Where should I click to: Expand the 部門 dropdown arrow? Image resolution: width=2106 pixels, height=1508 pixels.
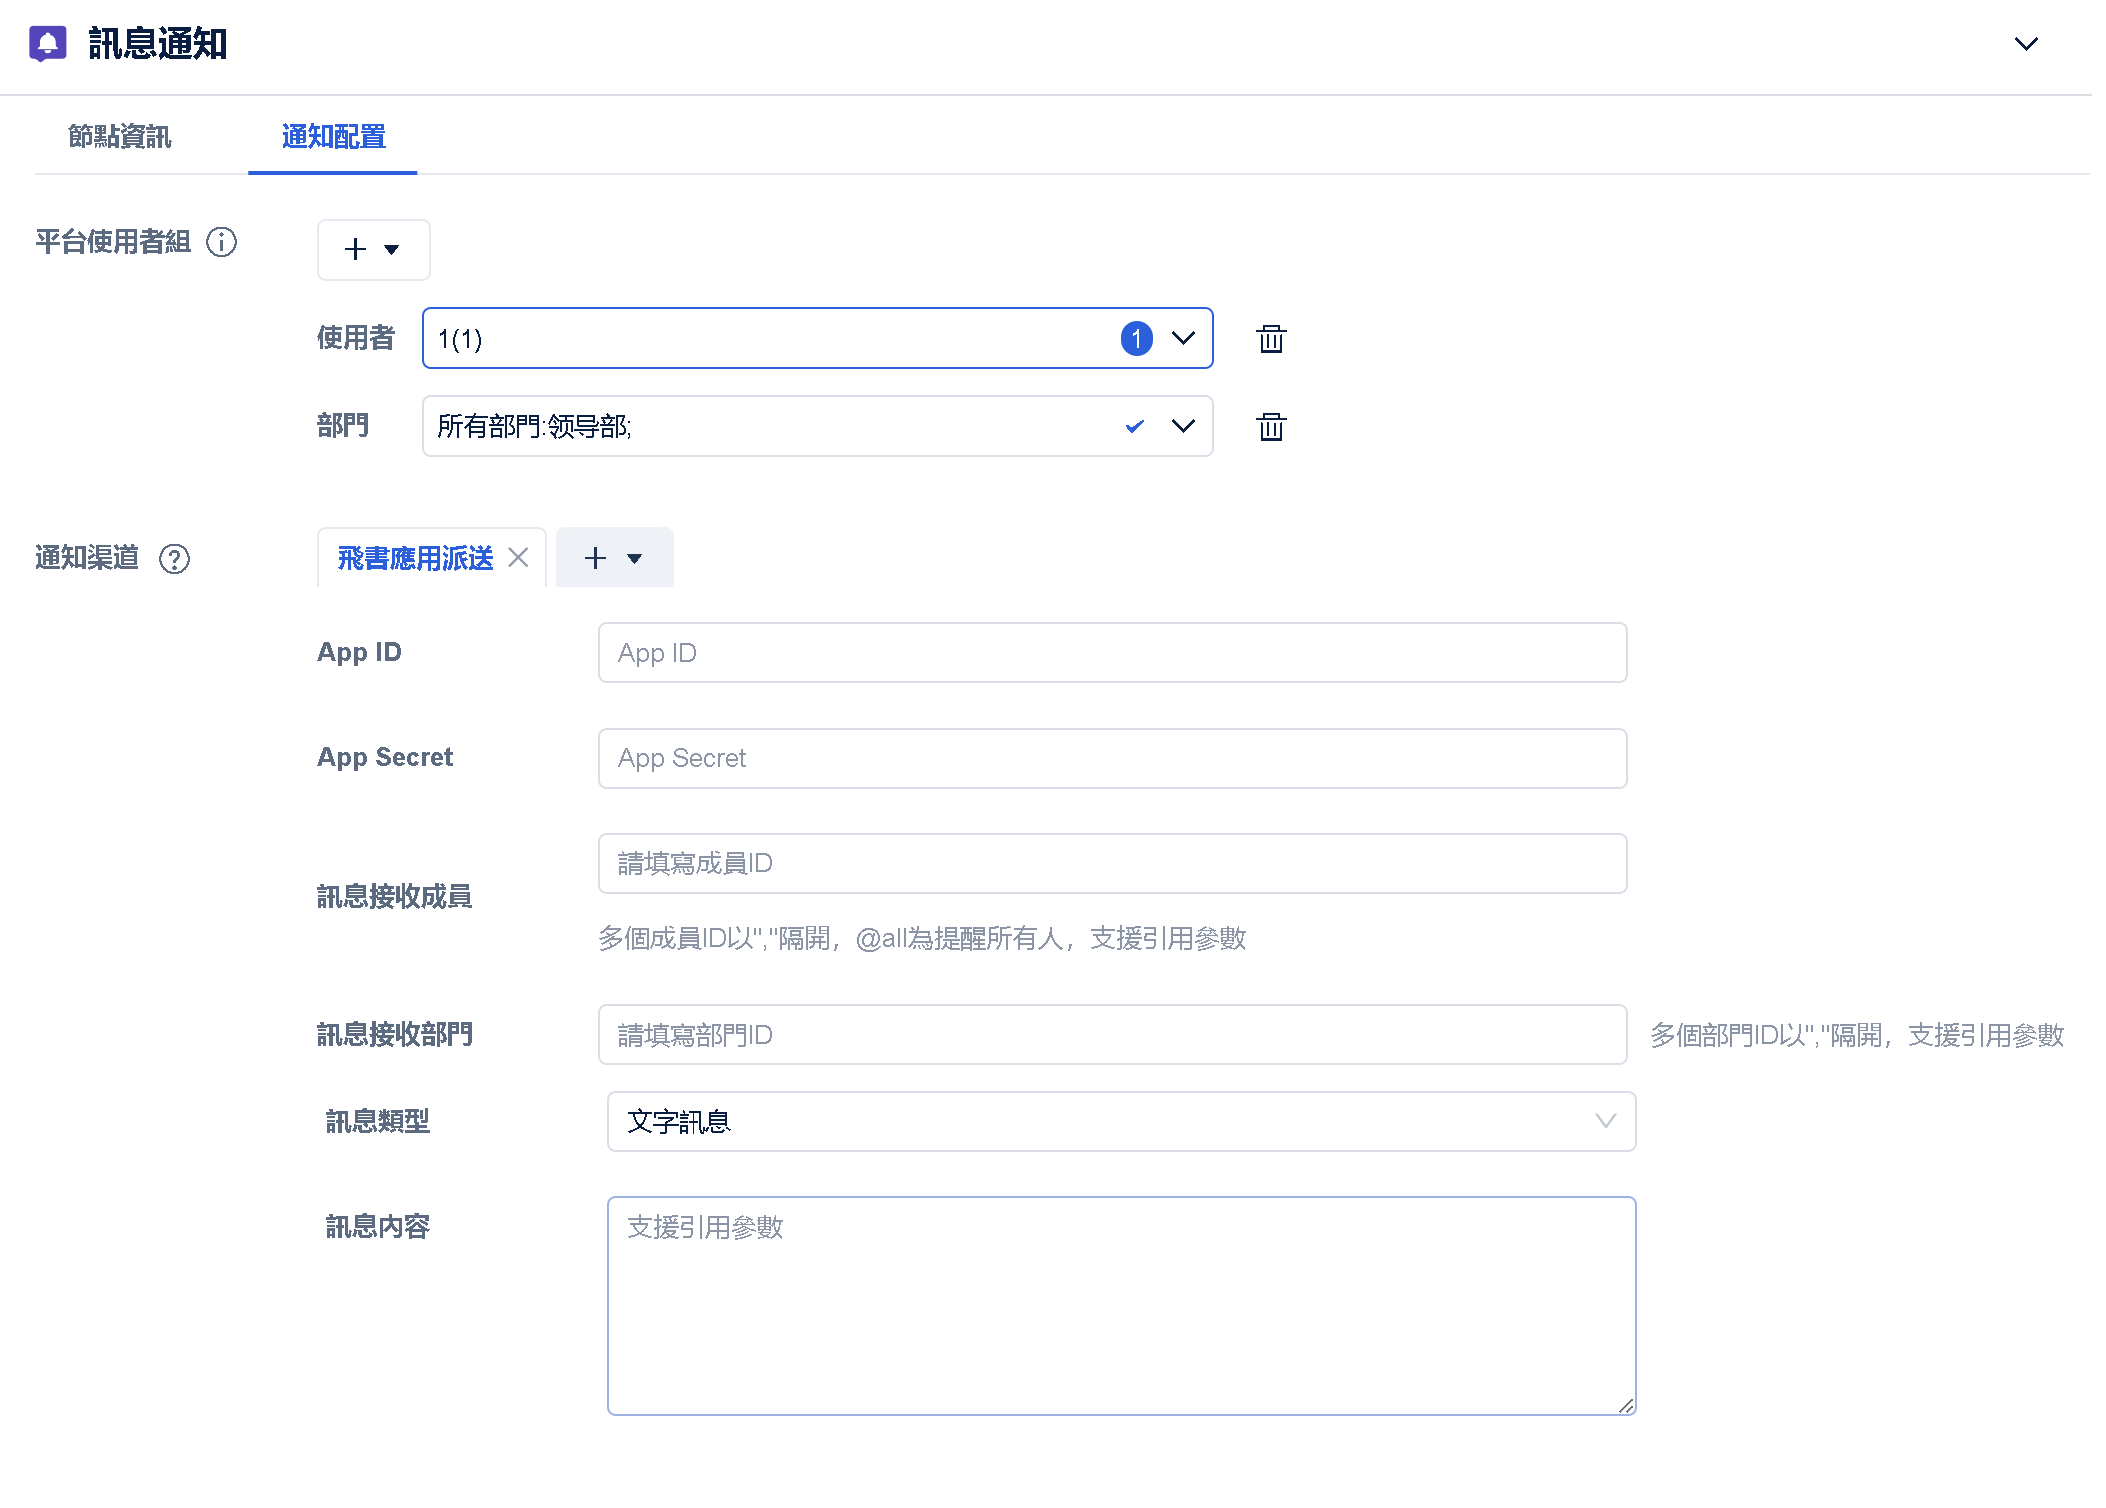click(1183, 427)
